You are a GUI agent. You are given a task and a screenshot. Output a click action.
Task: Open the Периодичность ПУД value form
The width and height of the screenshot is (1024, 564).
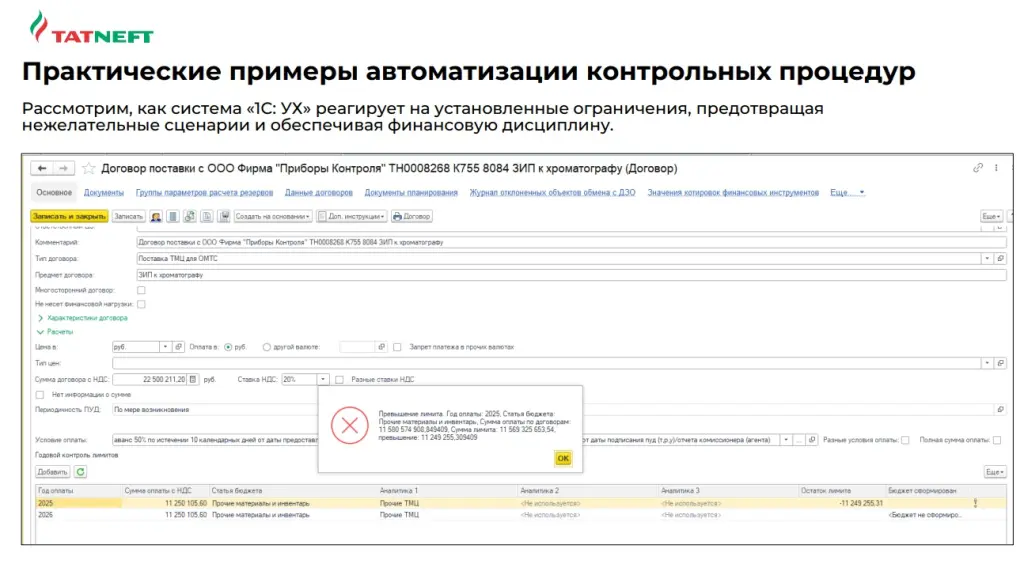[x=1000, y=409]
